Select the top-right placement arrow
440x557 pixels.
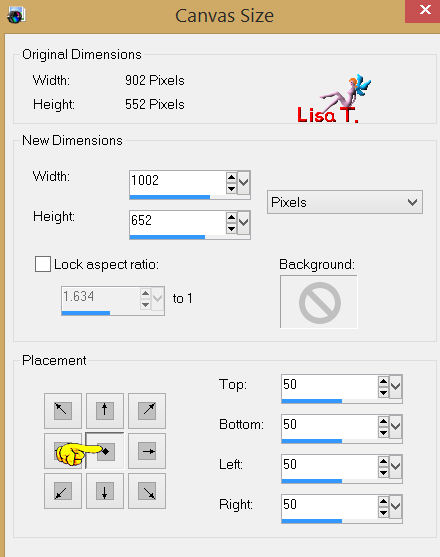[147, 411]
